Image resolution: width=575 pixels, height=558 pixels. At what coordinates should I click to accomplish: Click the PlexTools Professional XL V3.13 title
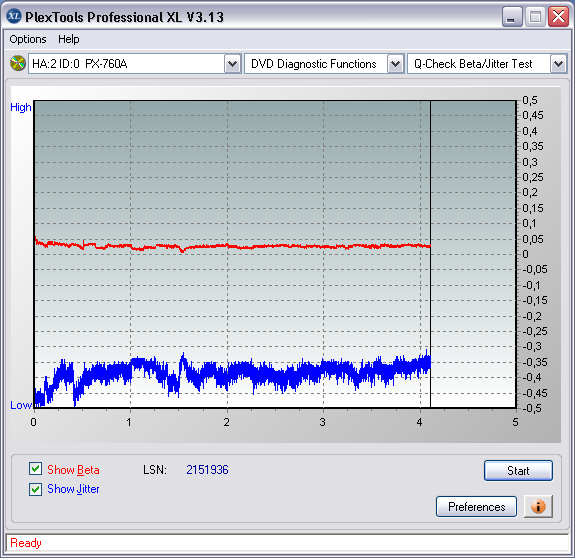(x=124, y=17)
